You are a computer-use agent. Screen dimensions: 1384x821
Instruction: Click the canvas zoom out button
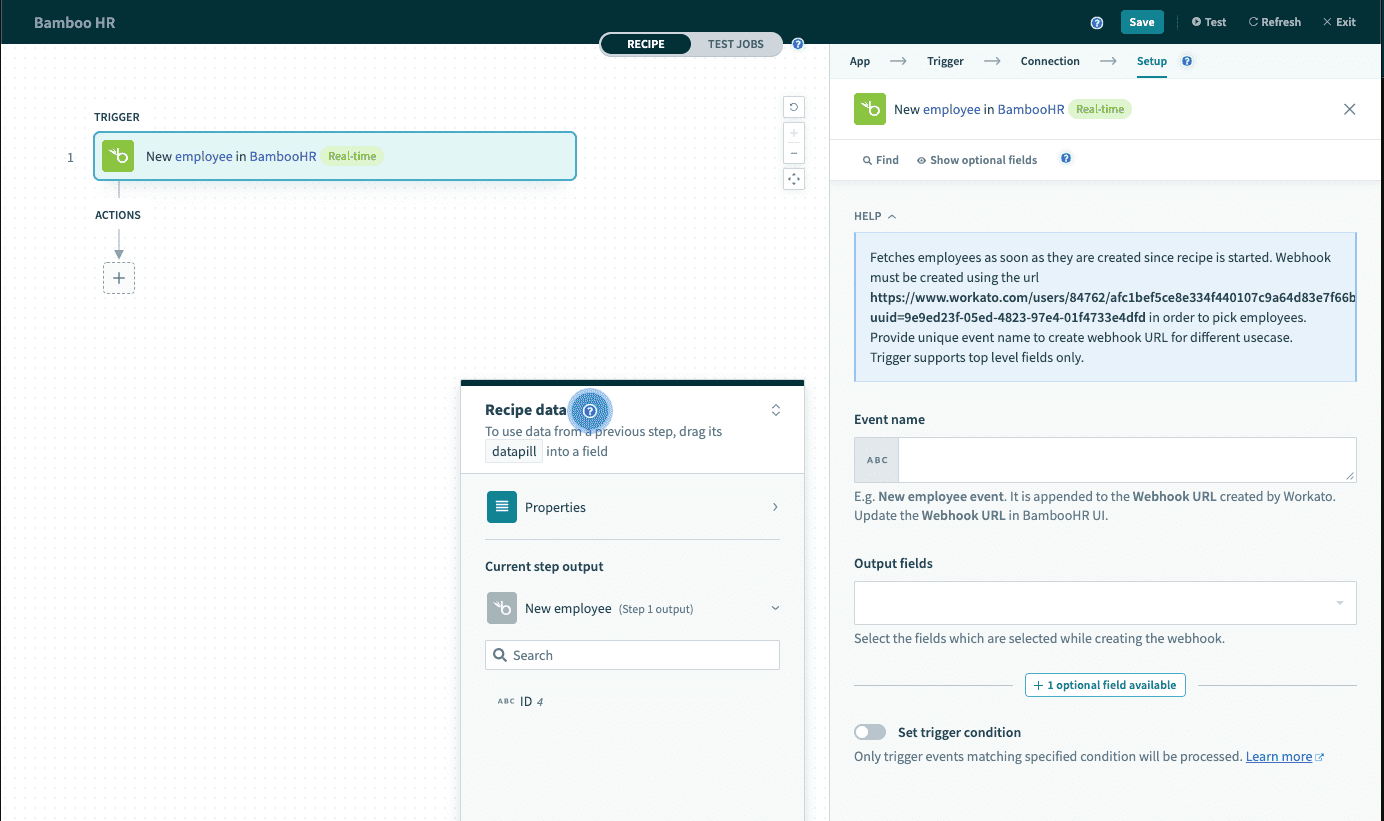click(794, 153)
